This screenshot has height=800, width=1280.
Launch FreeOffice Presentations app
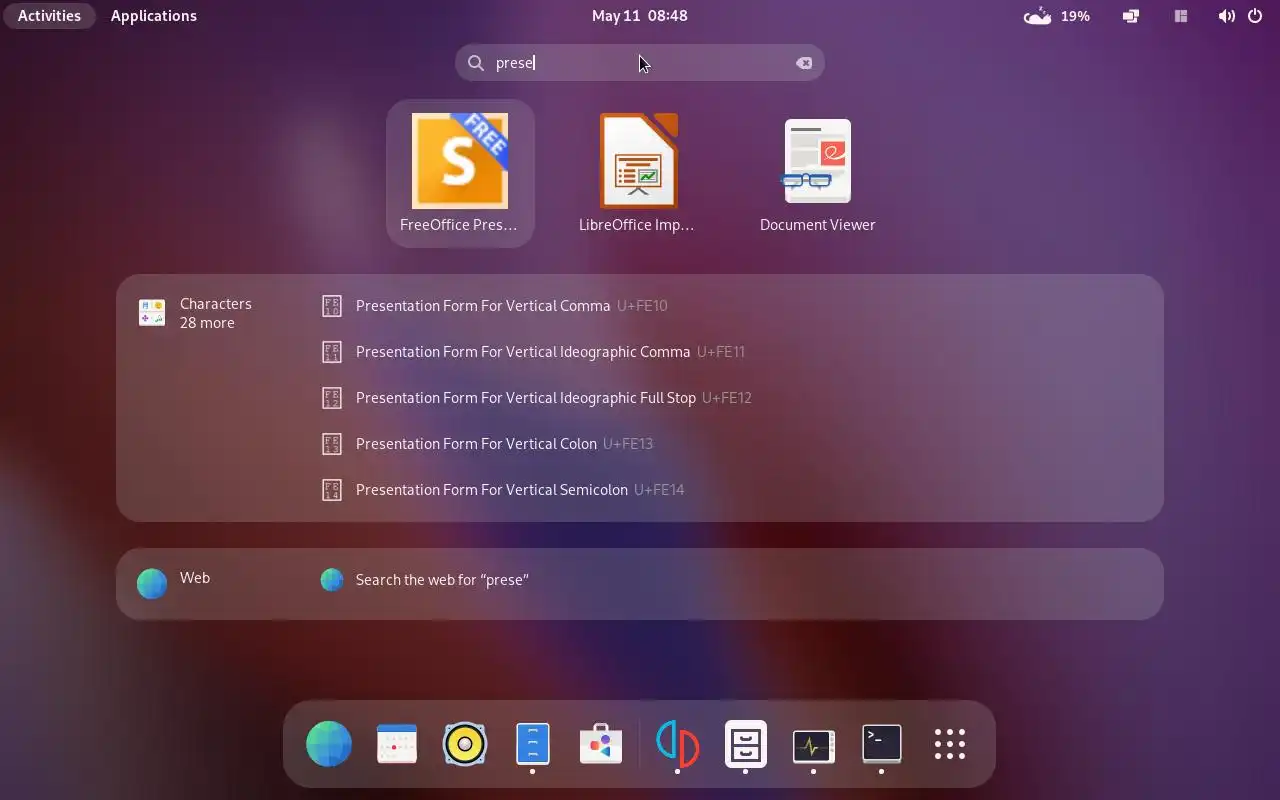pos(460,173)
